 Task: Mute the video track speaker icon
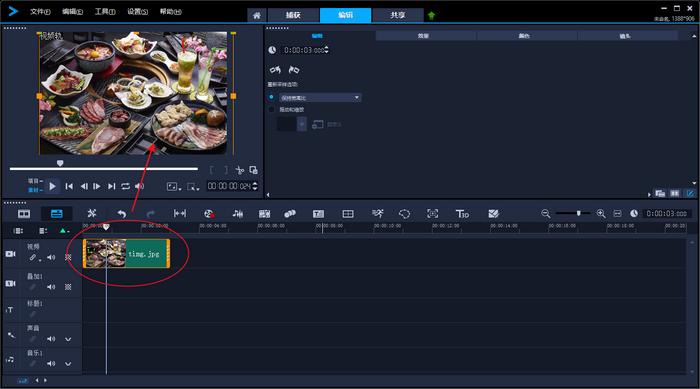(x=51, y=257)
